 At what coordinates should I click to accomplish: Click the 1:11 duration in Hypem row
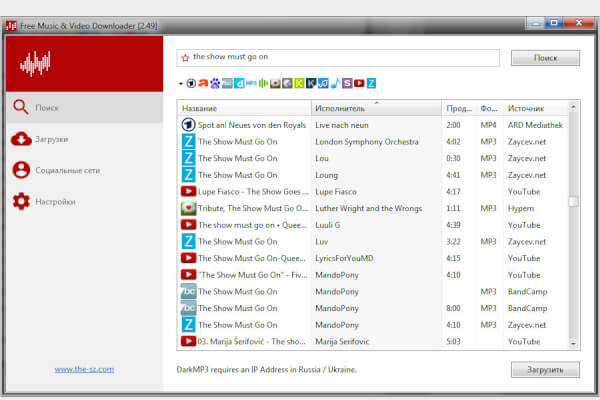(x=453, y=208)
